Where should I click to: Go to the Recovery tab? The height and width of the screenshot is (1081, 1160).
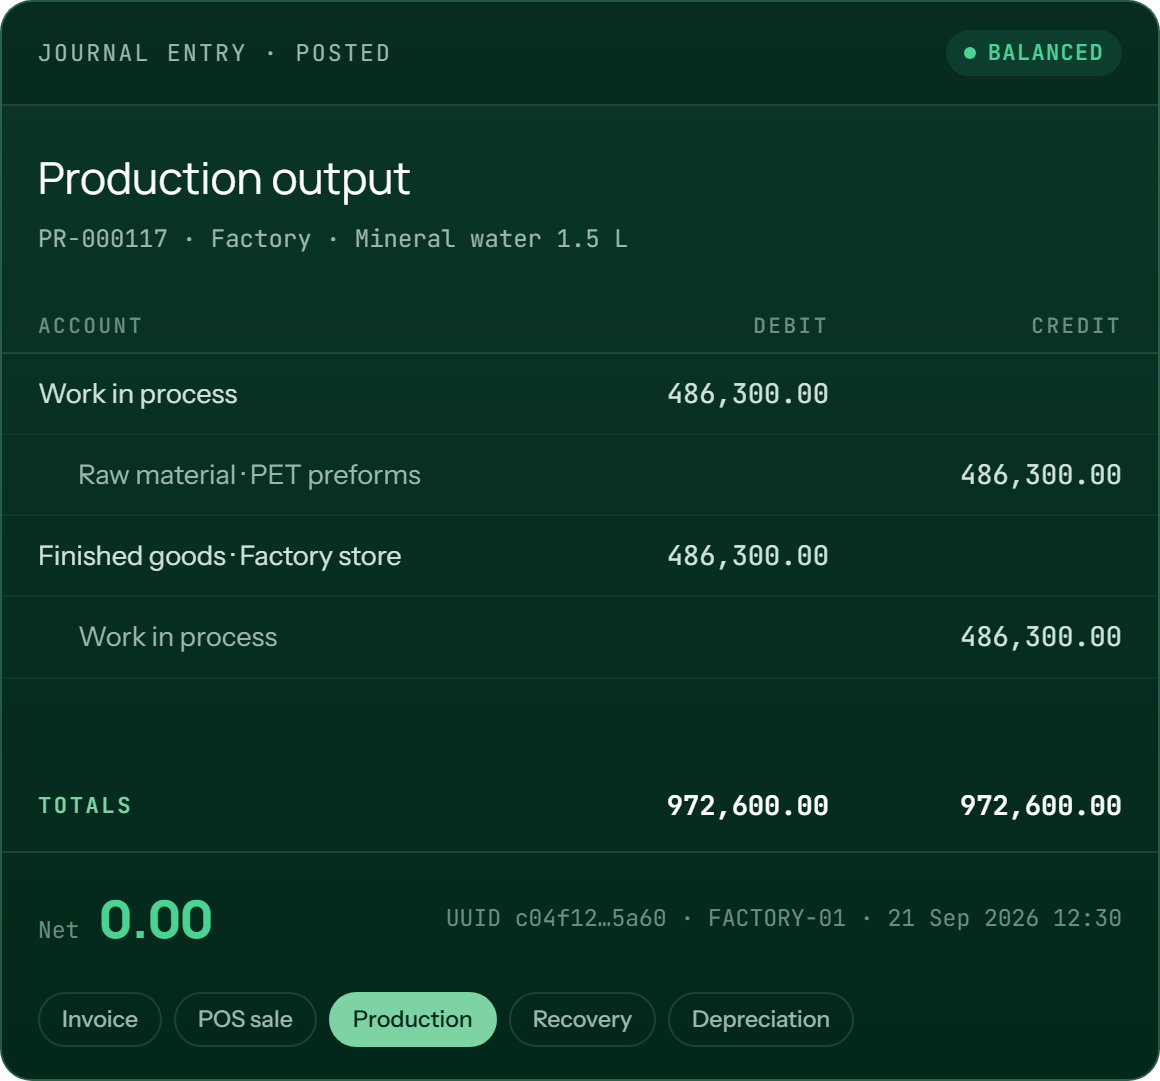(x=582, y=1019)
